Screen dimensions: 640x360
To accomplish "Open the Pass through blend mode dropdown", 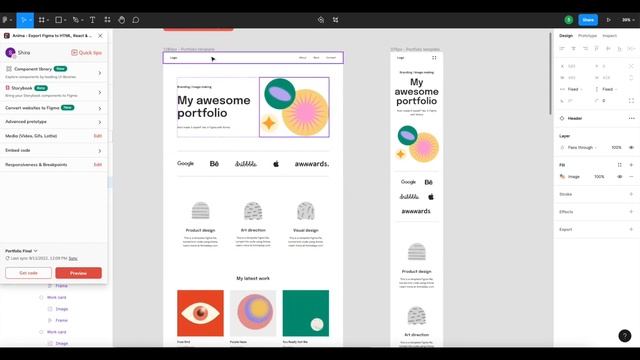I will [582, 147].
